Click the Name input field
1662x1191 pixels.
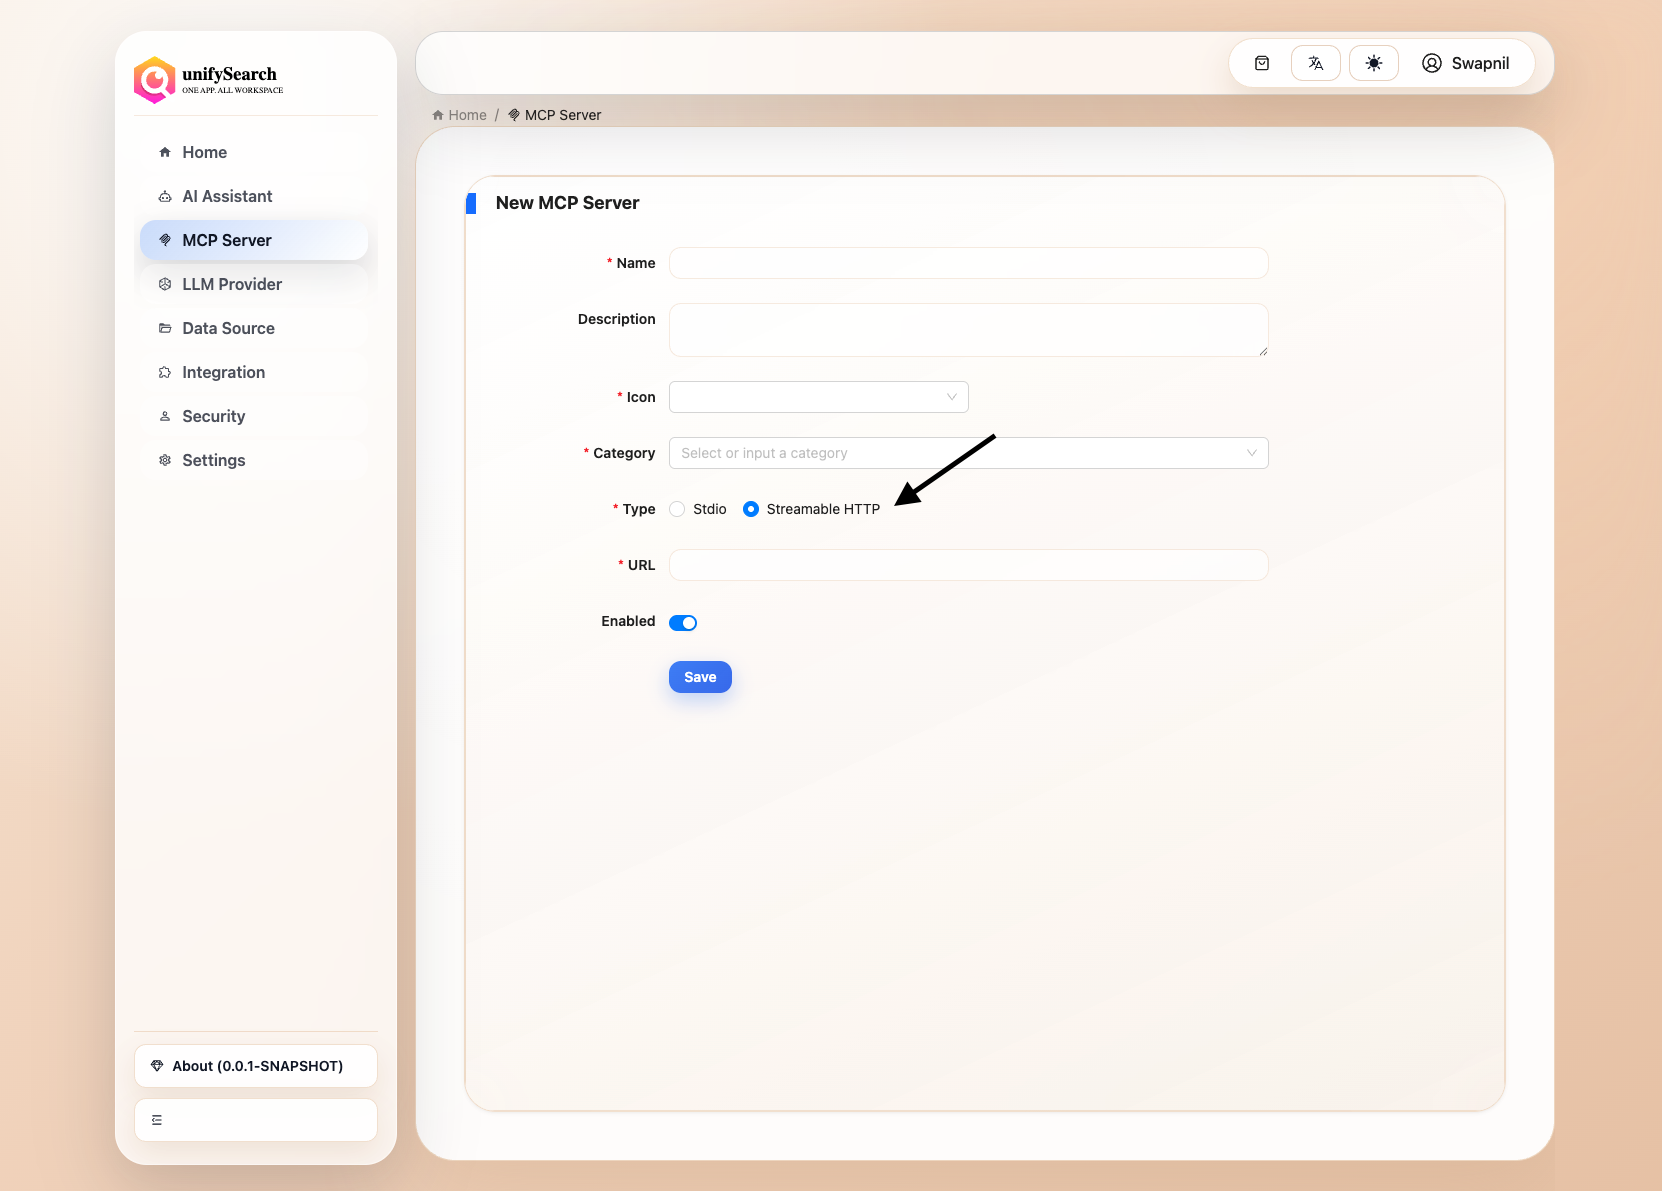pos(968,263)
